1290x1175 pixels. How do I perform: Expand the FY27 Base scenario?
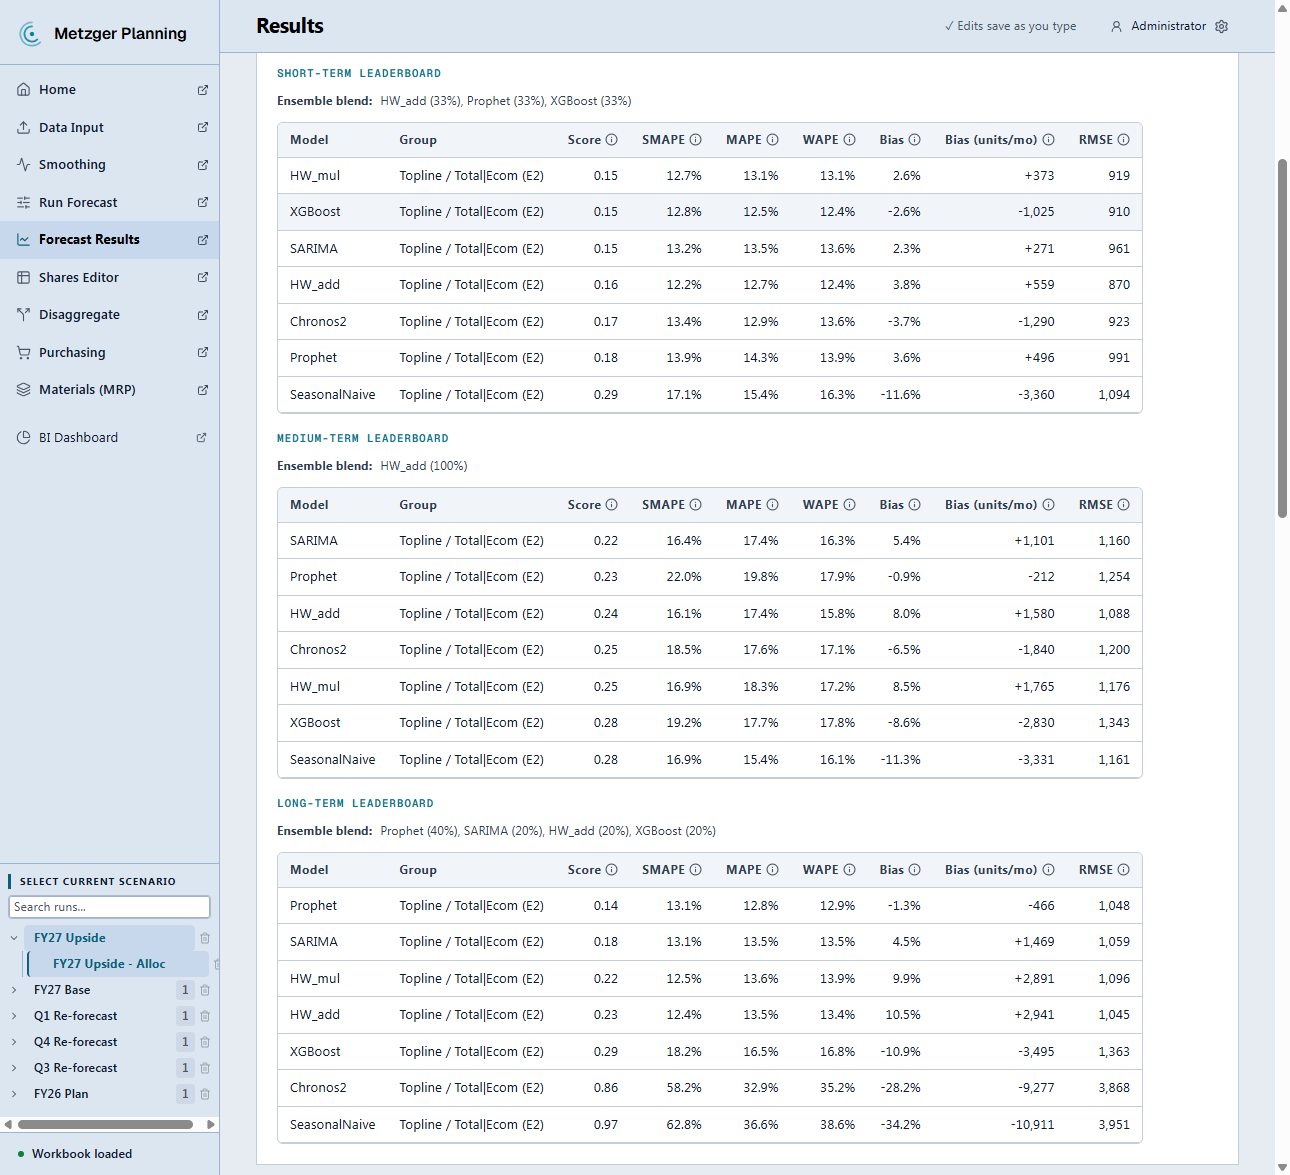14,990
